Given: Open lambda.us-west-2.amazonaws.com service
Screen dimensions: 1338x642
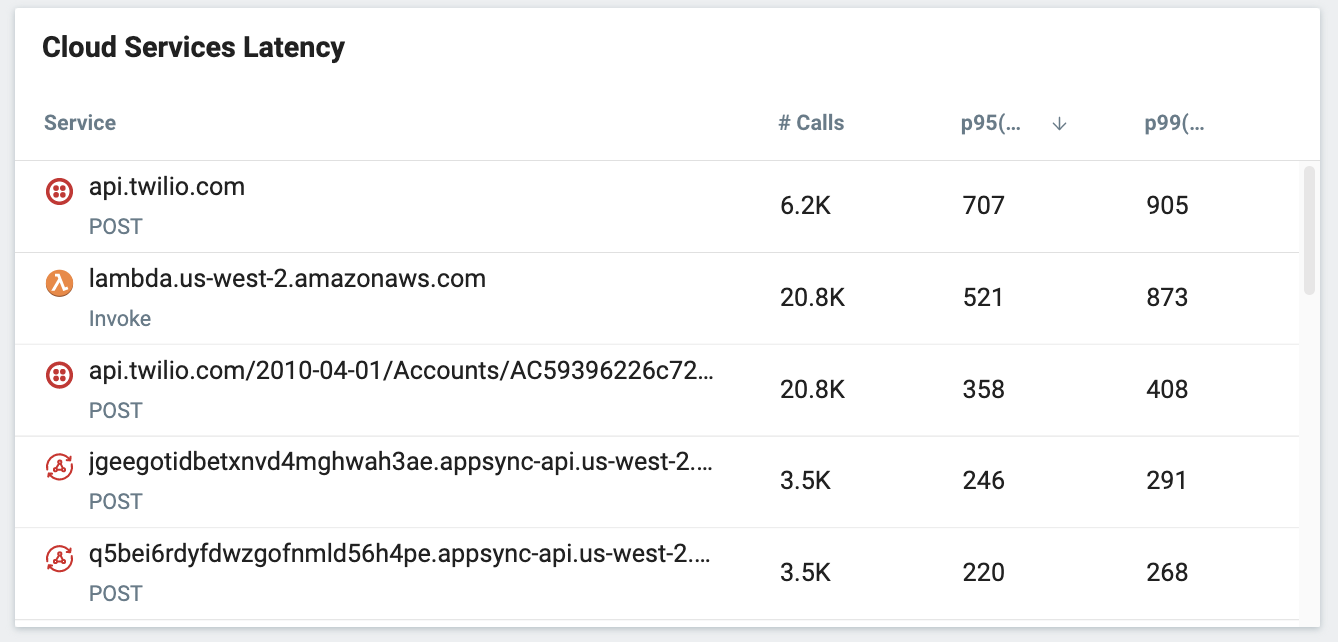Looking at the screenshot, I should click(287, 279).
